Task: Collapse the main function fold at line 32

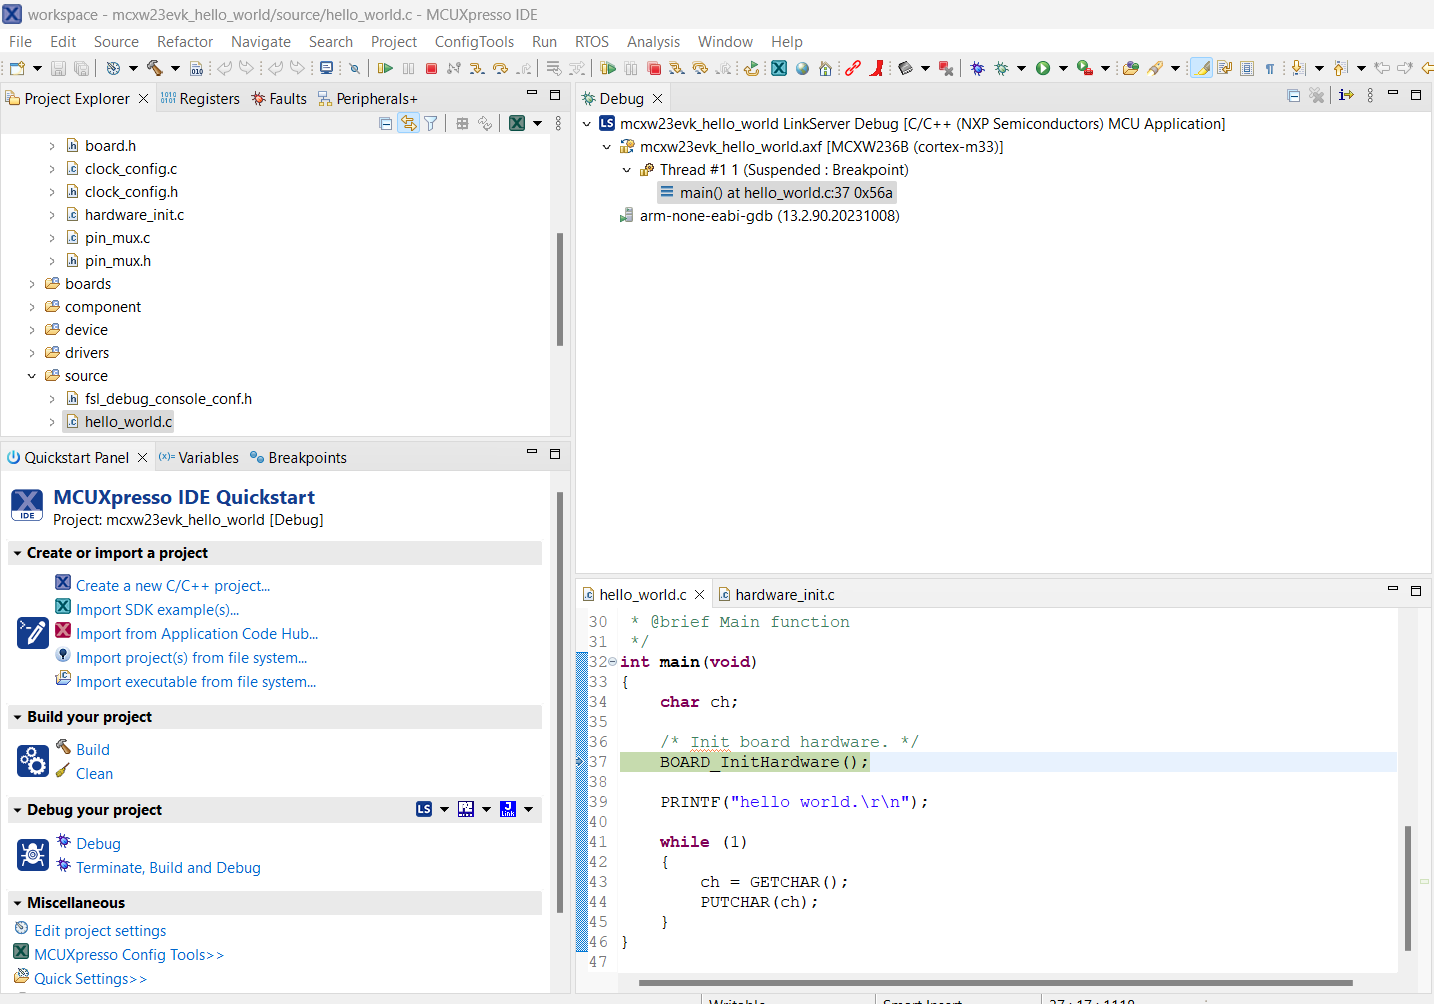Action: (x=612, y=662)
